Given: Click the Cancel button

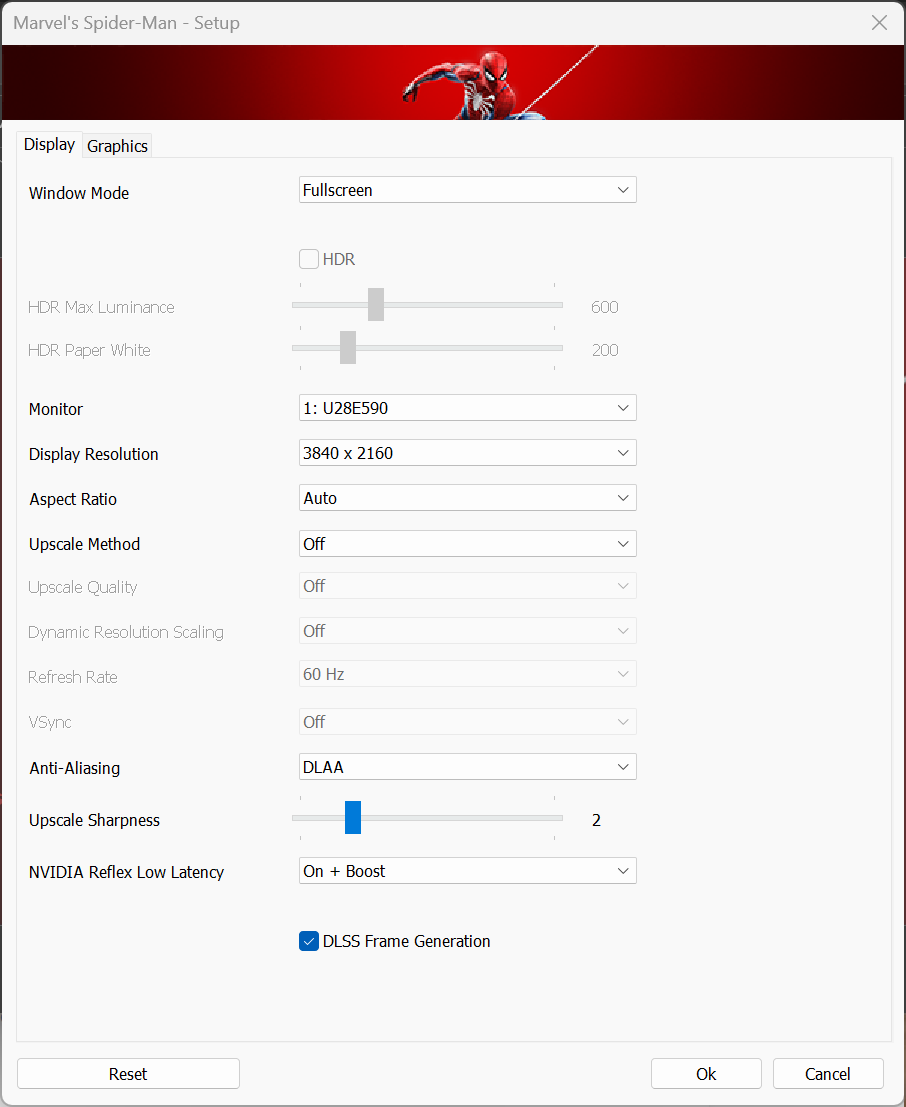Looking at the screenshot, I should coord(828,1074).
